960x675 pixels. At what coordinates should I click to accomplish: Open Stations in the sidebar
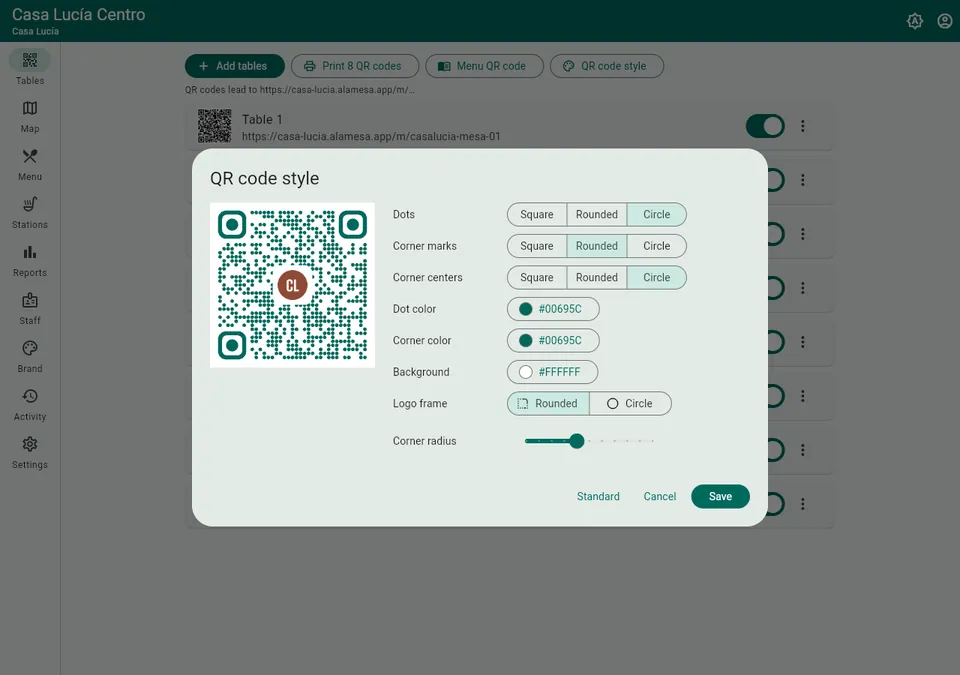point(29,213)
